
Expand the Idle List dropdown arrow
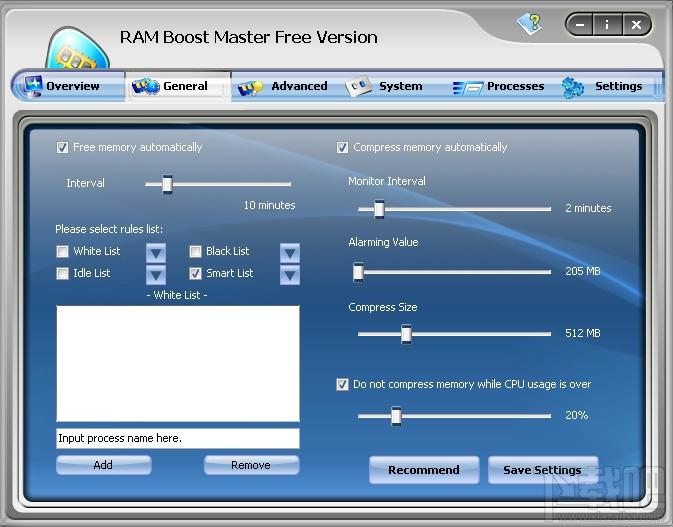tap(156, 275)
